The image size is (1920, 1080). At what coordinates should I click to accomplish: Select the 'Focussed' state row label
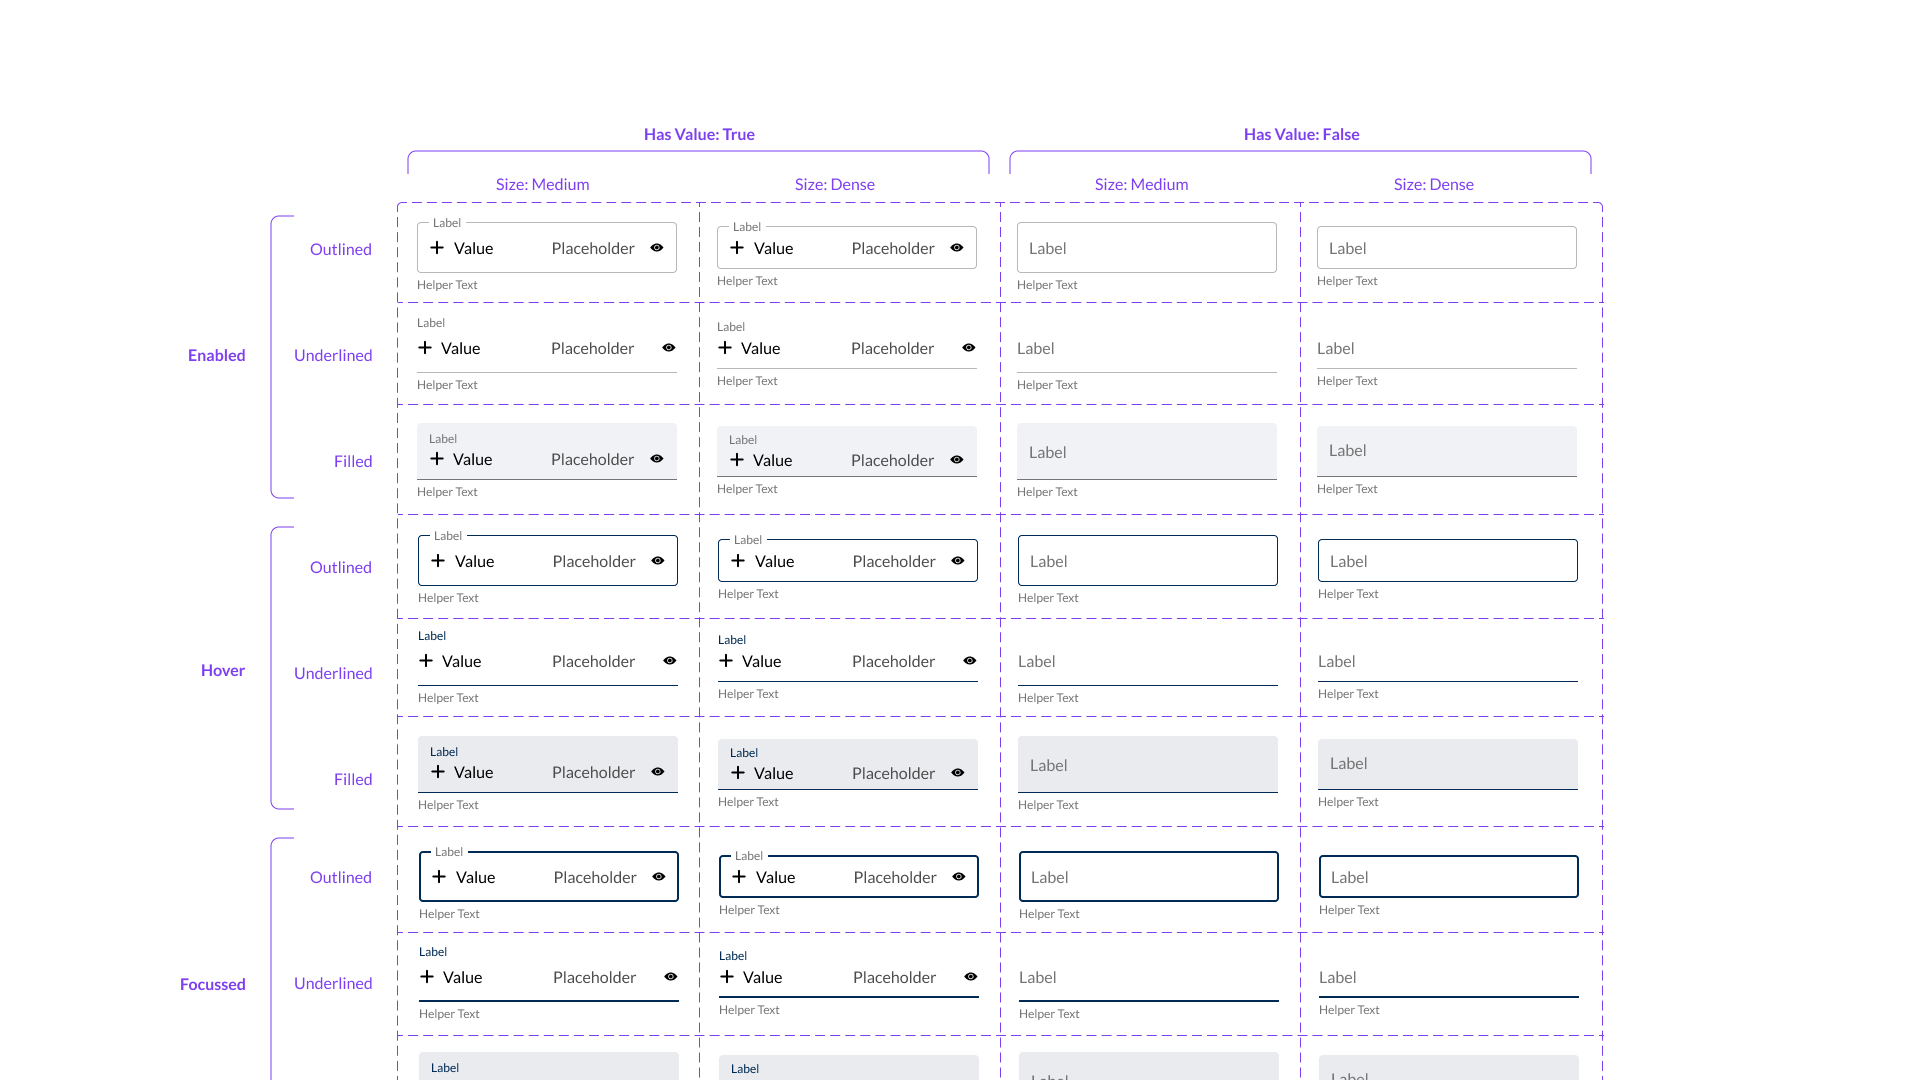[x=212, y=984]
